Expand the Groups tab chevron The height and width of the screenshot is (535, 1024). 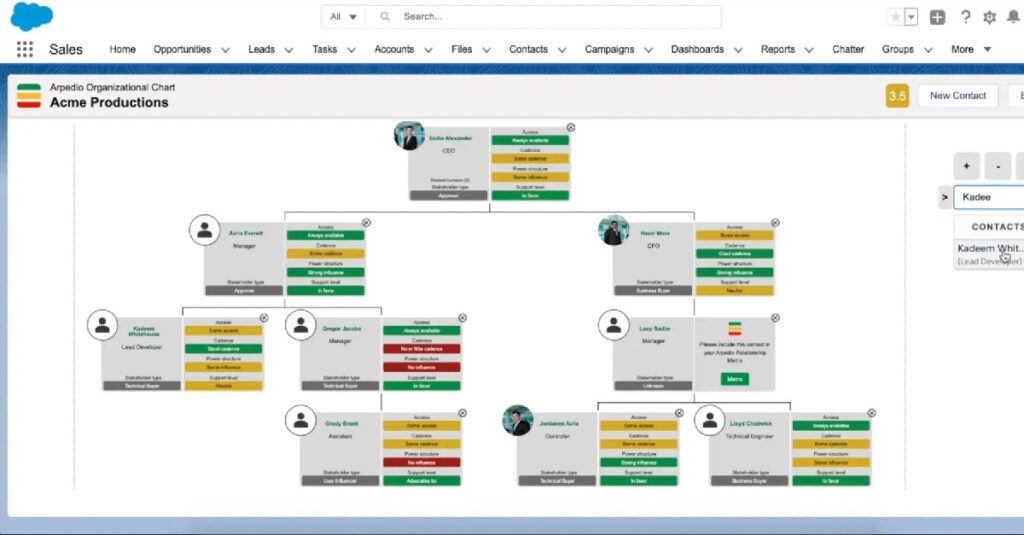pos(928,50)
